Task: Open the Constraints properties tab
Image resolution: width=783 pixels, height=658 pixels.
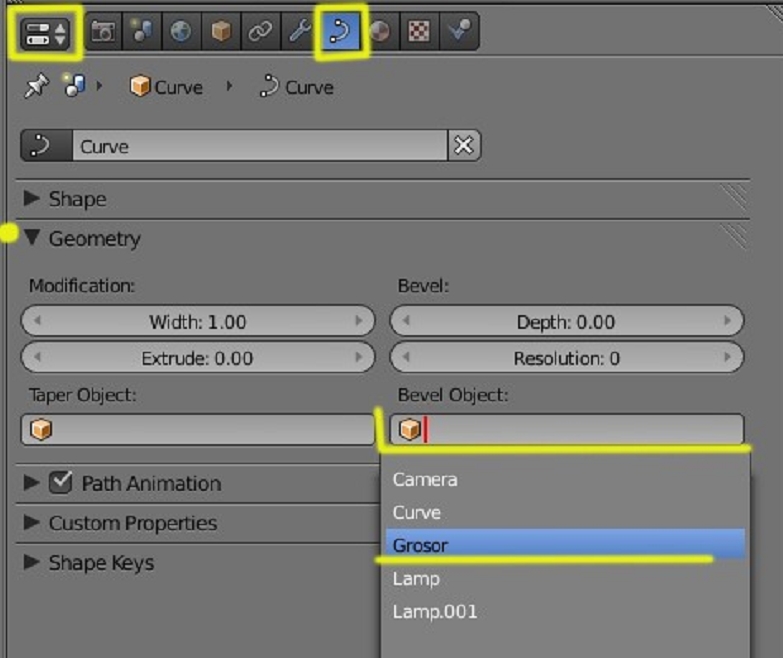Action: [x=260, y=32]
